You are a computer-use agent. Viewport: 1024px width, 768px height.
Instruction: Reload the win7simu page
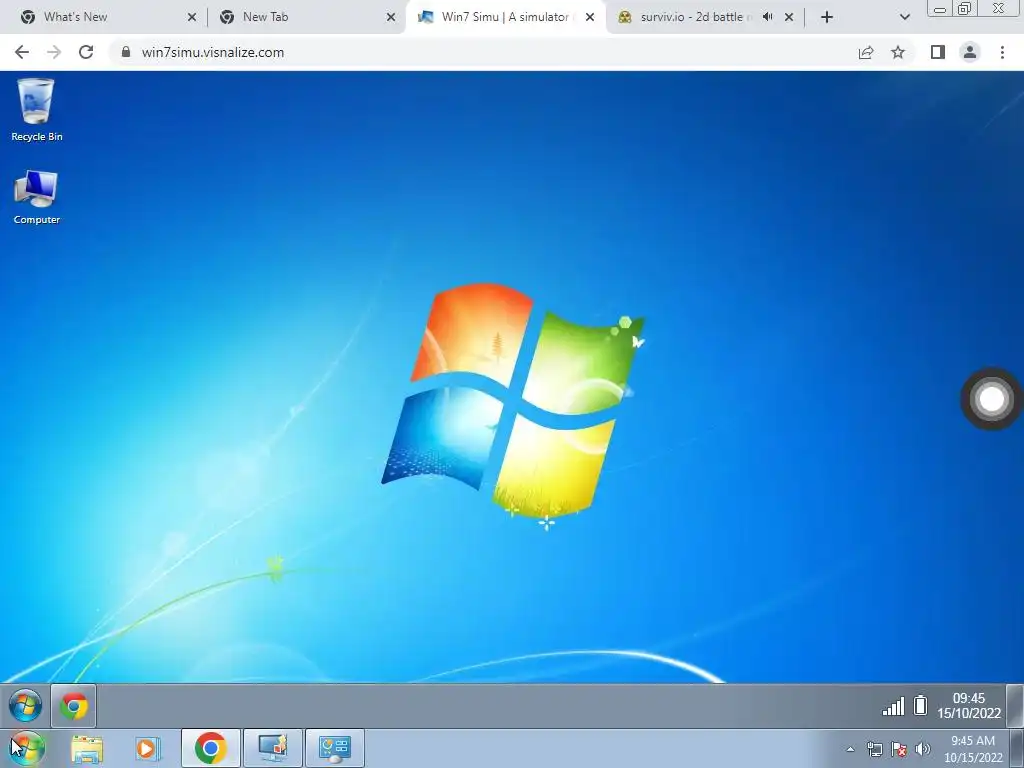click(x=86, y=52)
